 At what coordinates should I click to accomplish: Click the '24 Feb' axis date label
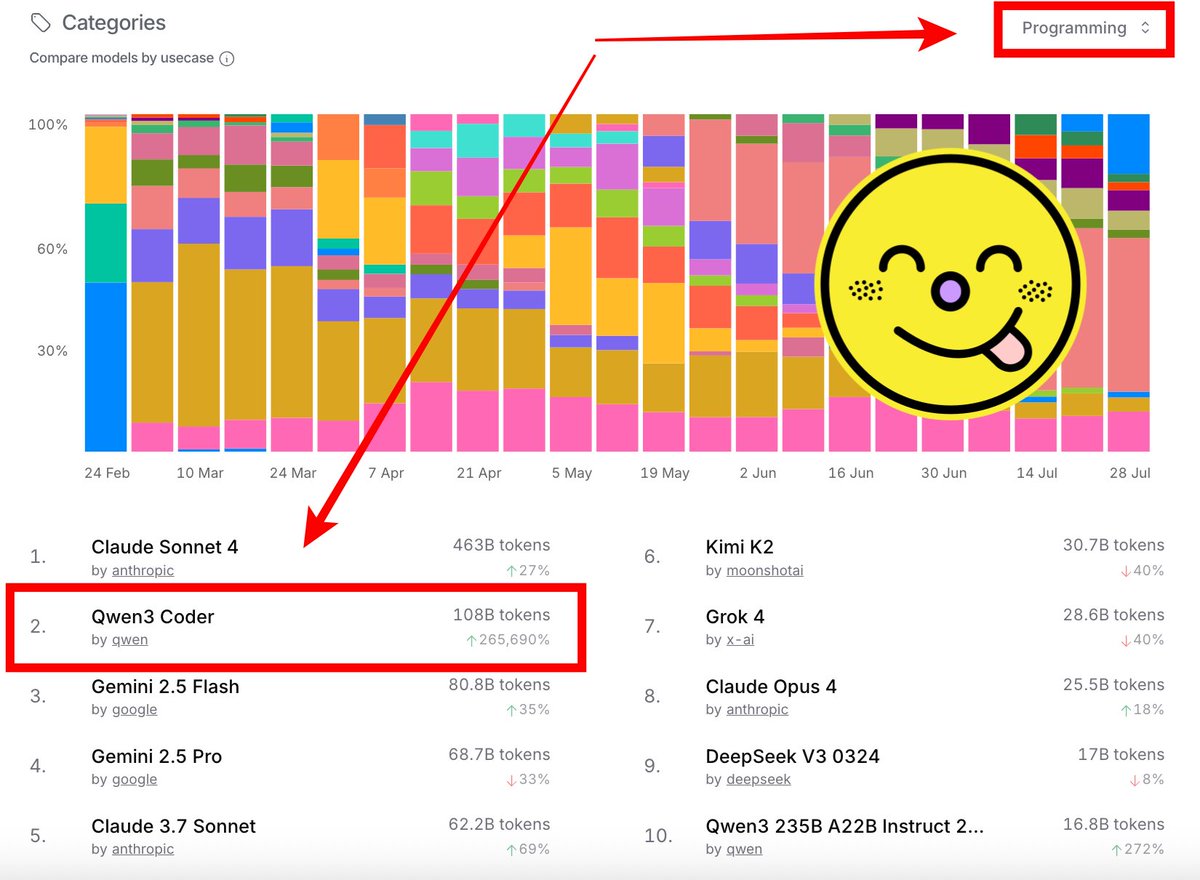click(107, 473)
